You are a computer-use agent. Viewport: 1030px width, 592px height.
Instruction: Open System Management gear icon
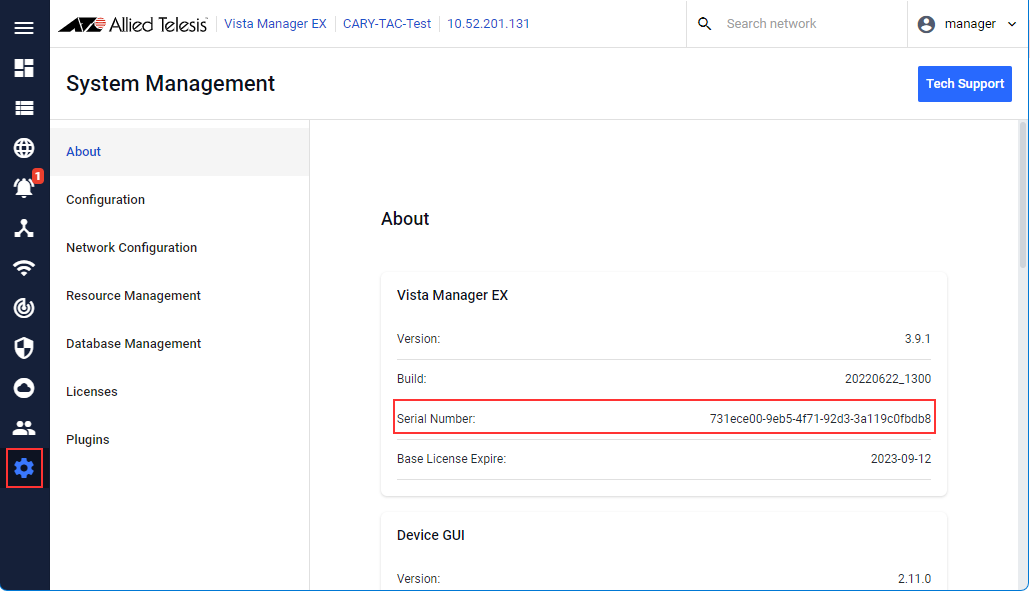click(24, 468)
